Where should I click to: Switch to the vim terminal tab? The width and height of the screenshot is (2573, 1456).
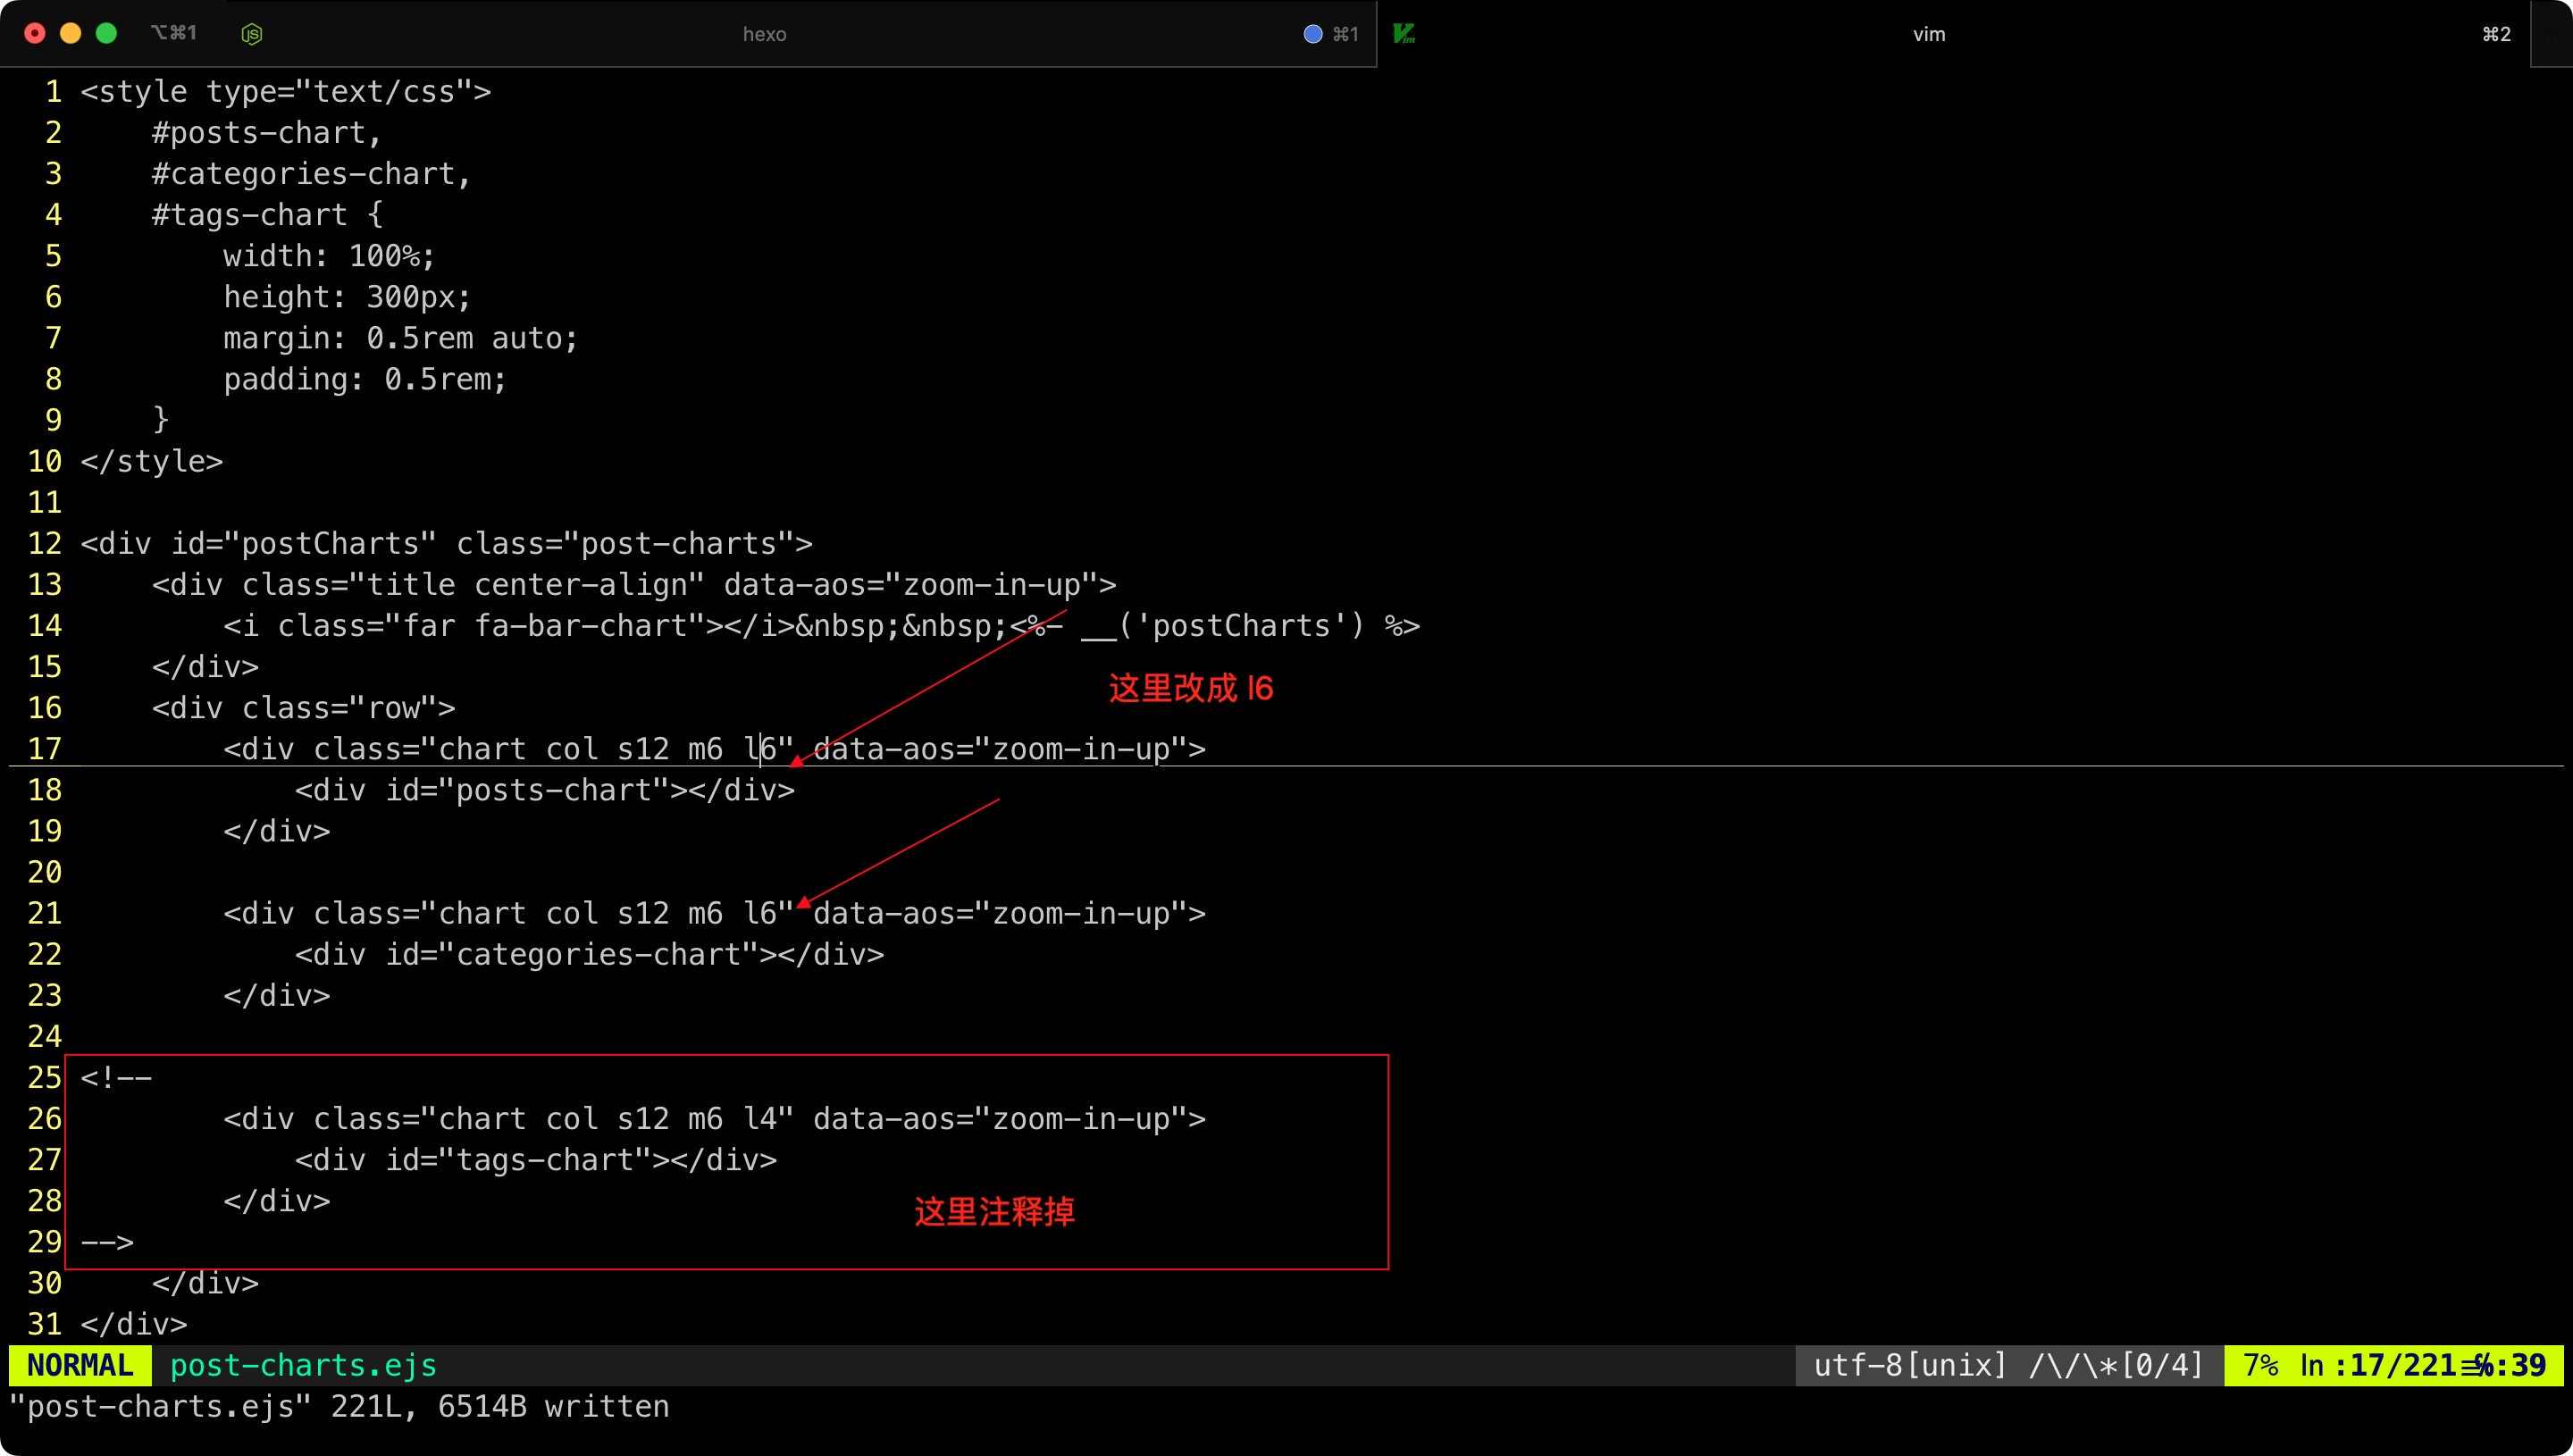[x=1928, y=34]
